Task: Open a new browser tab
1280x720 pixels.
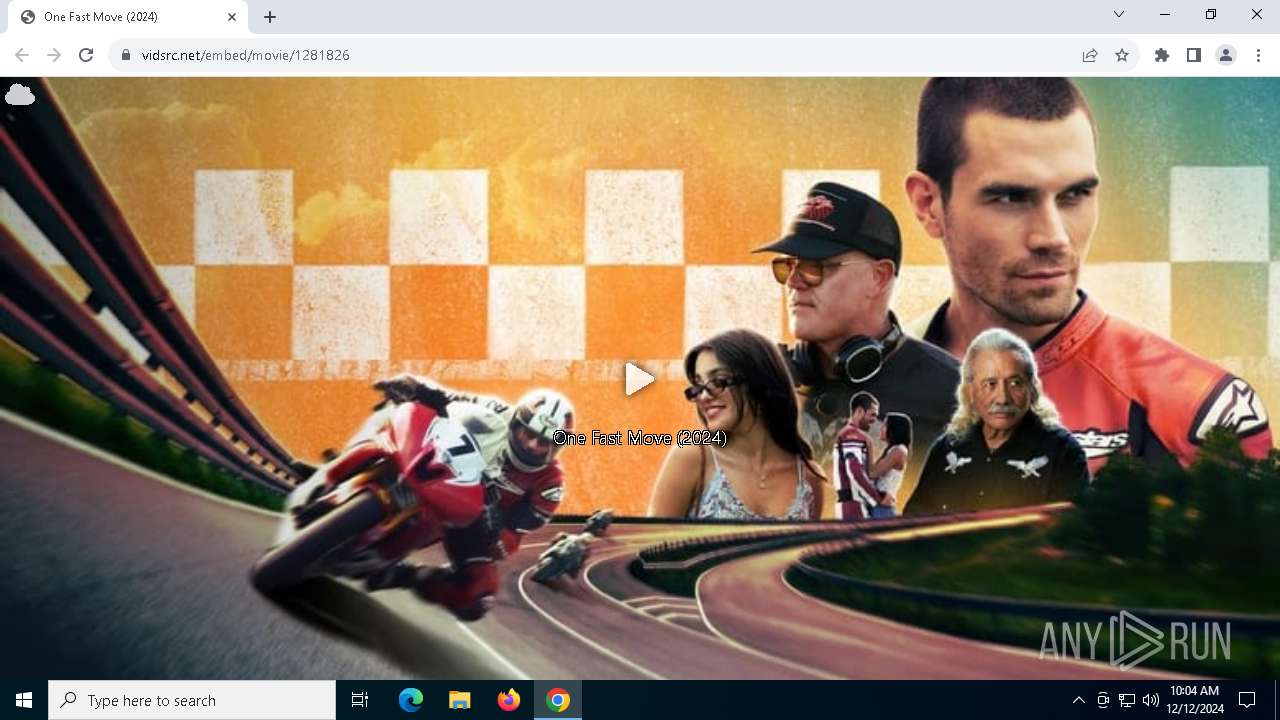Action: pyautogui.click(x=270, y=17)
